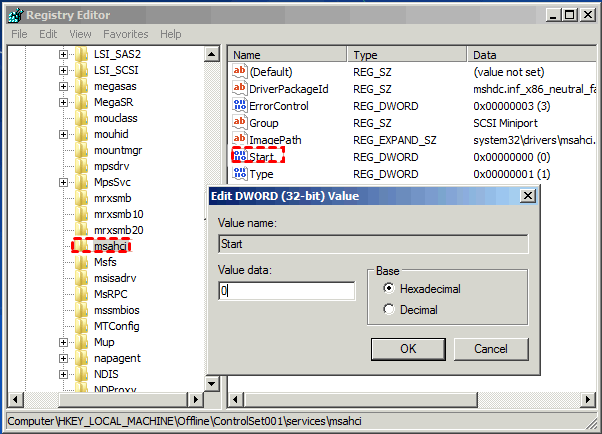Close the Edit DWORD dialog with X

tap(528, 196)
